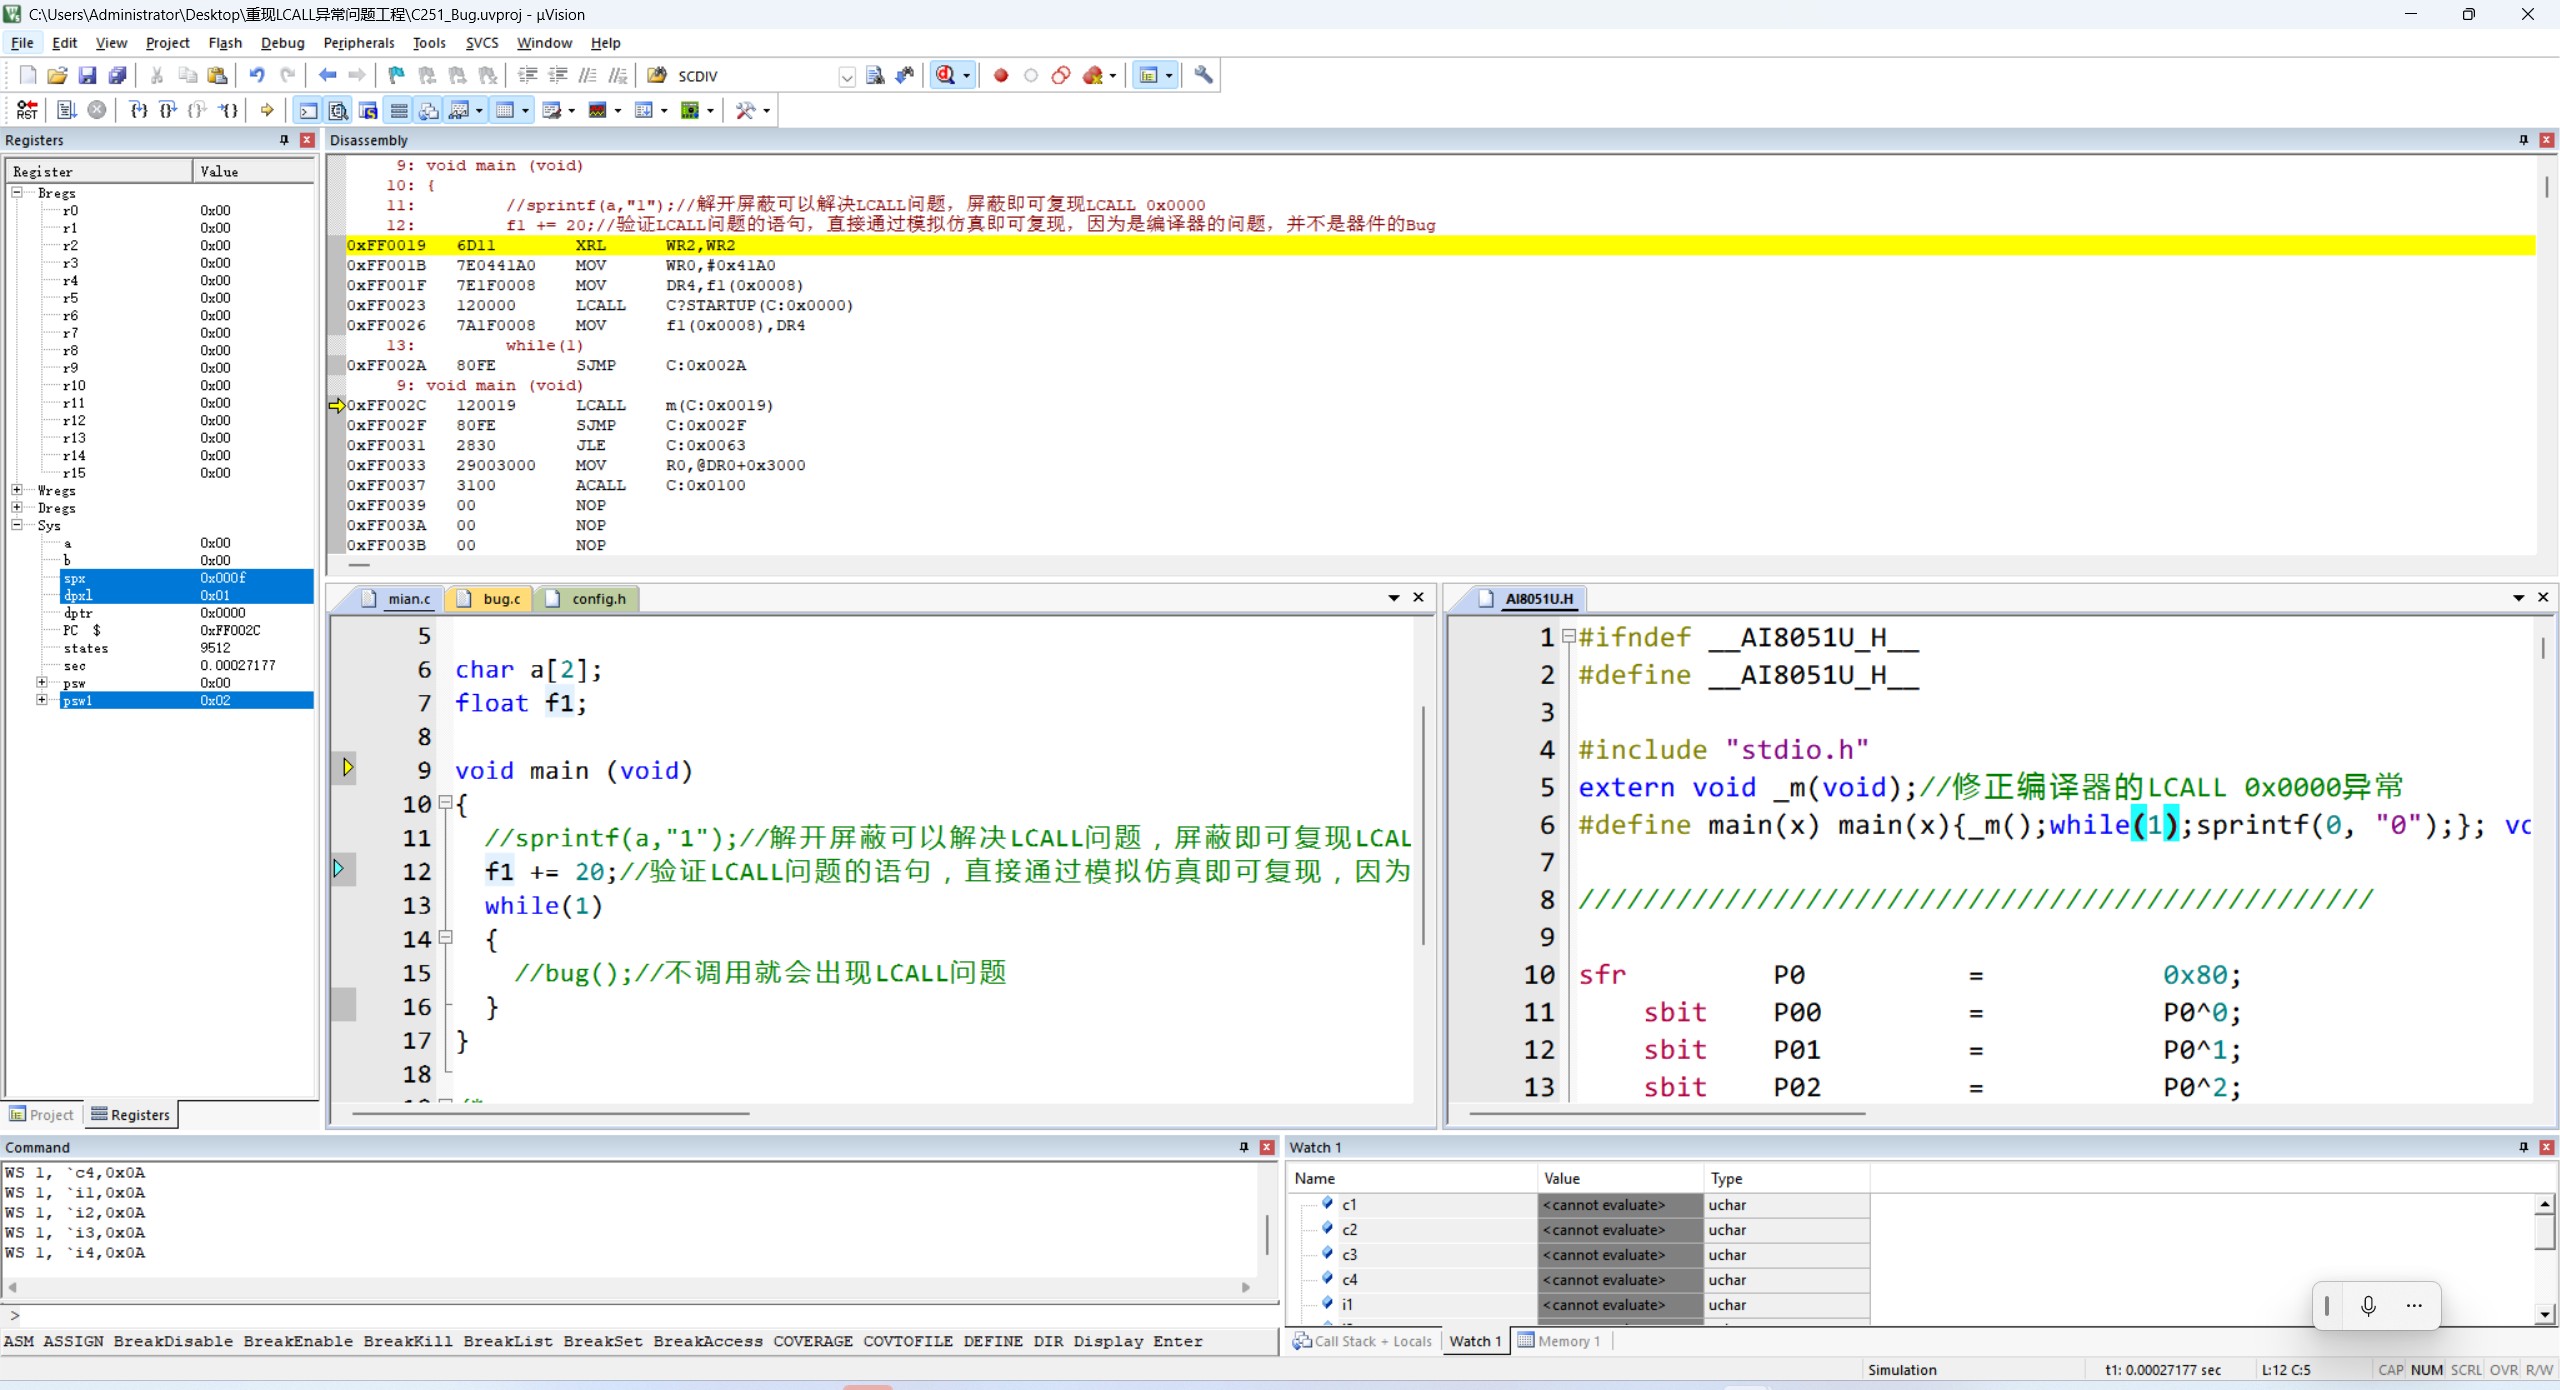This screenshot has height=1390, width=2560.
Task: Select the spx register row
Action: (x=187, y=578)
